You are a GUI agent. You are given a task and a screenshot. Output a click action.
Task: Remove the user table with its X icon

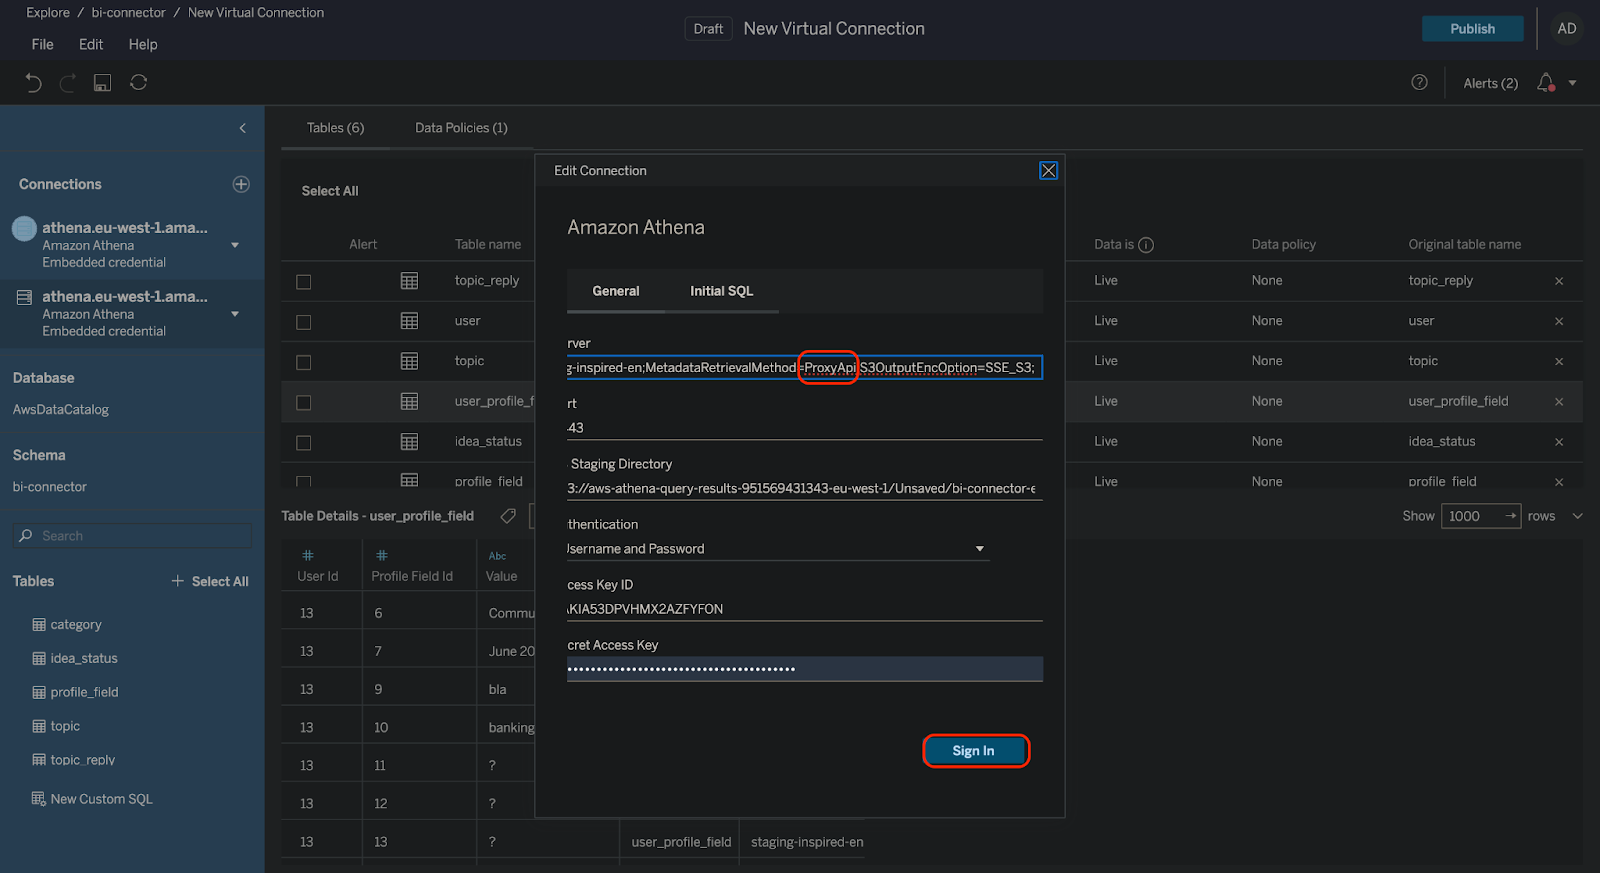pos(1559,321)
